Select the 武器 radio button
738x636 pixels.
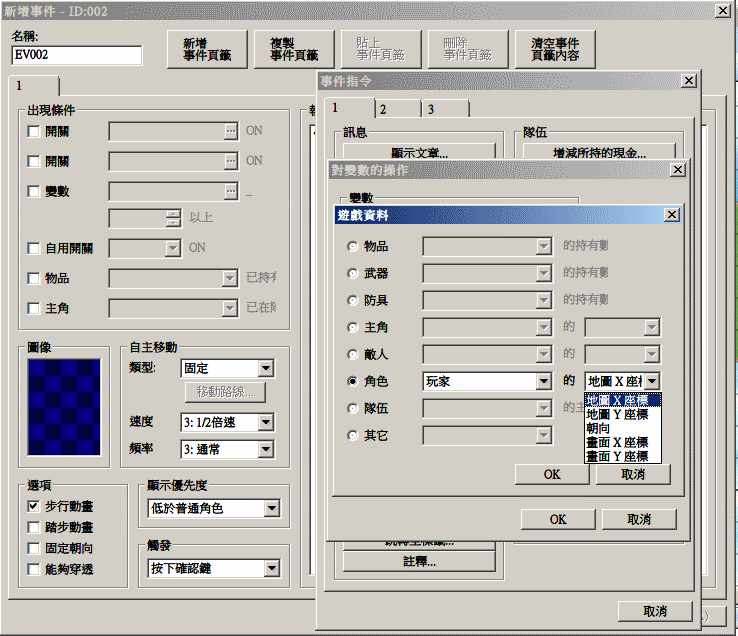click(353, 274)
